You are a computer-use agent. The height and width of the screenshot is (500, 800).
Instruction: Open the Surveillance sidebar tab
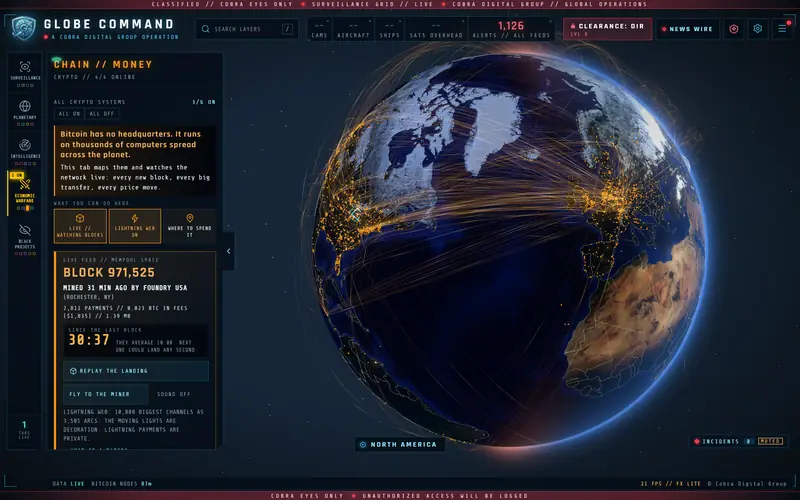(x=24, y=73)
